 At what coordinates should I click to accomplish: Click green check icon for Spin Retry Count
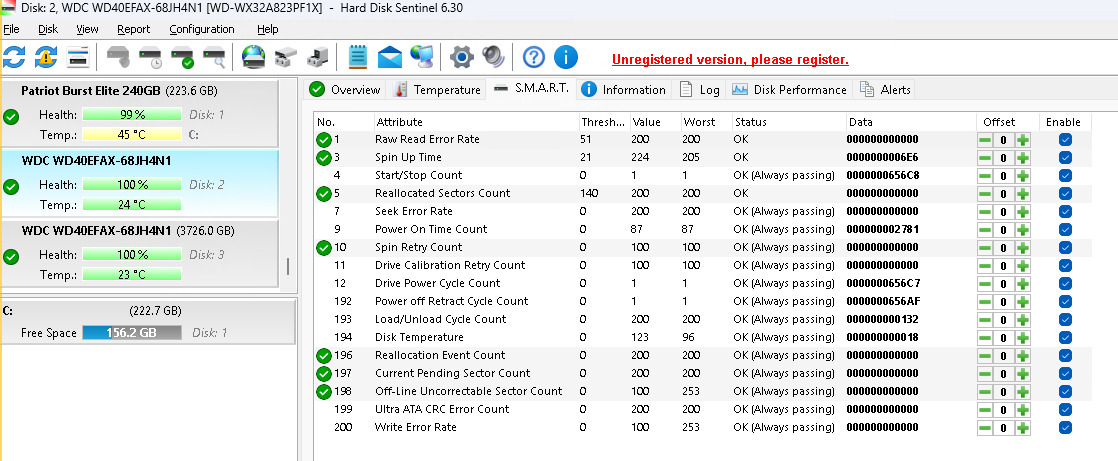coord(324,247)
